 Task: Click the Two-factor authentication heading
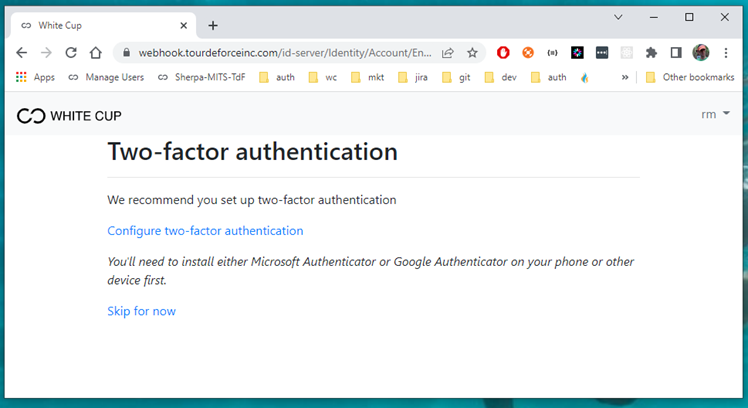coord(252,152)
